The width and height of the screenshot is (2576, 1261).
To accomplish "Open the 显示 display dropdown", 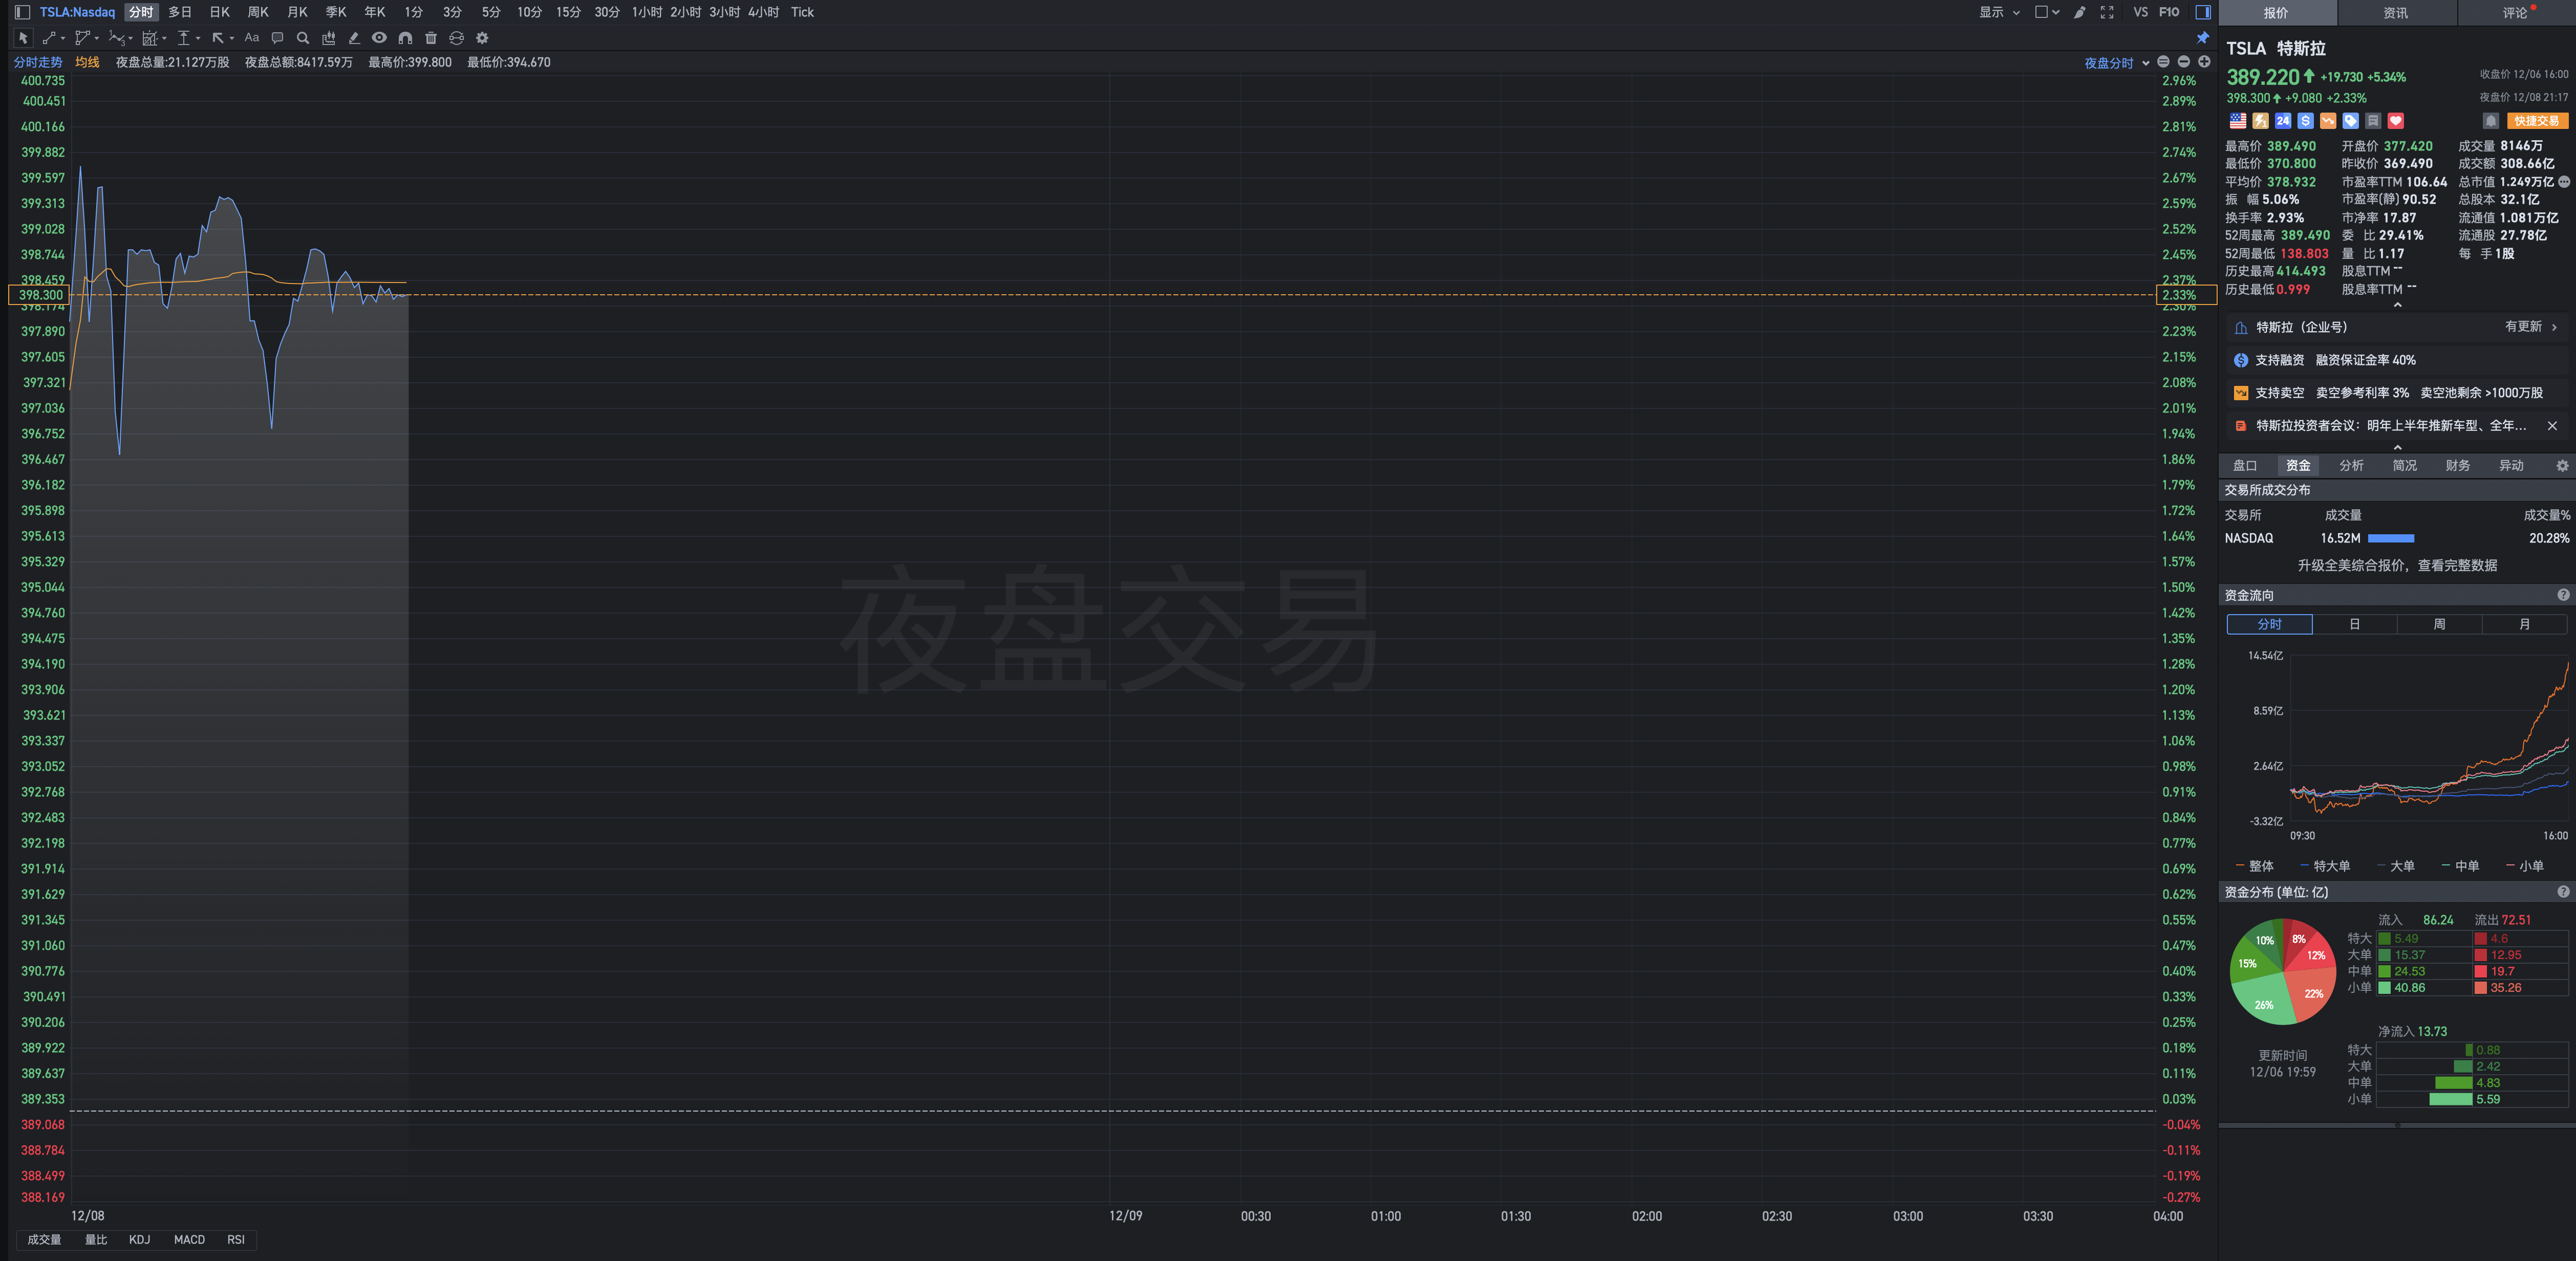I will (2000, 12).
